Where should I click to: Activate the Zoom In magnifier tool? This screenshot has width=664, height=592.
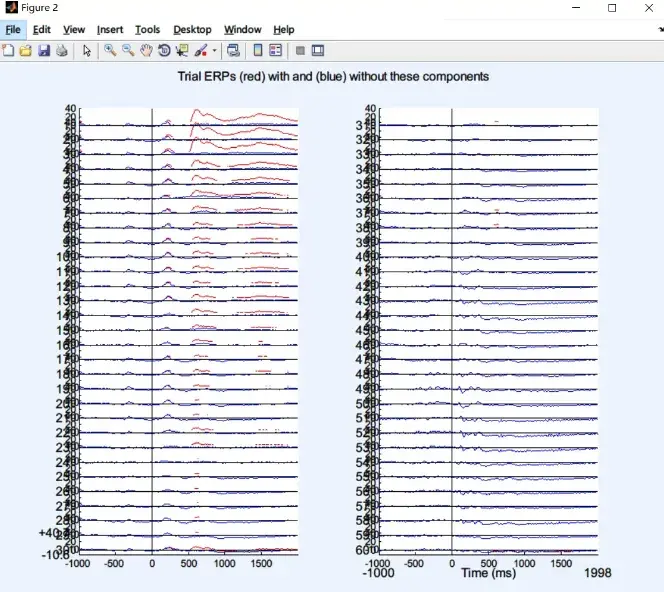pos(110,51)
